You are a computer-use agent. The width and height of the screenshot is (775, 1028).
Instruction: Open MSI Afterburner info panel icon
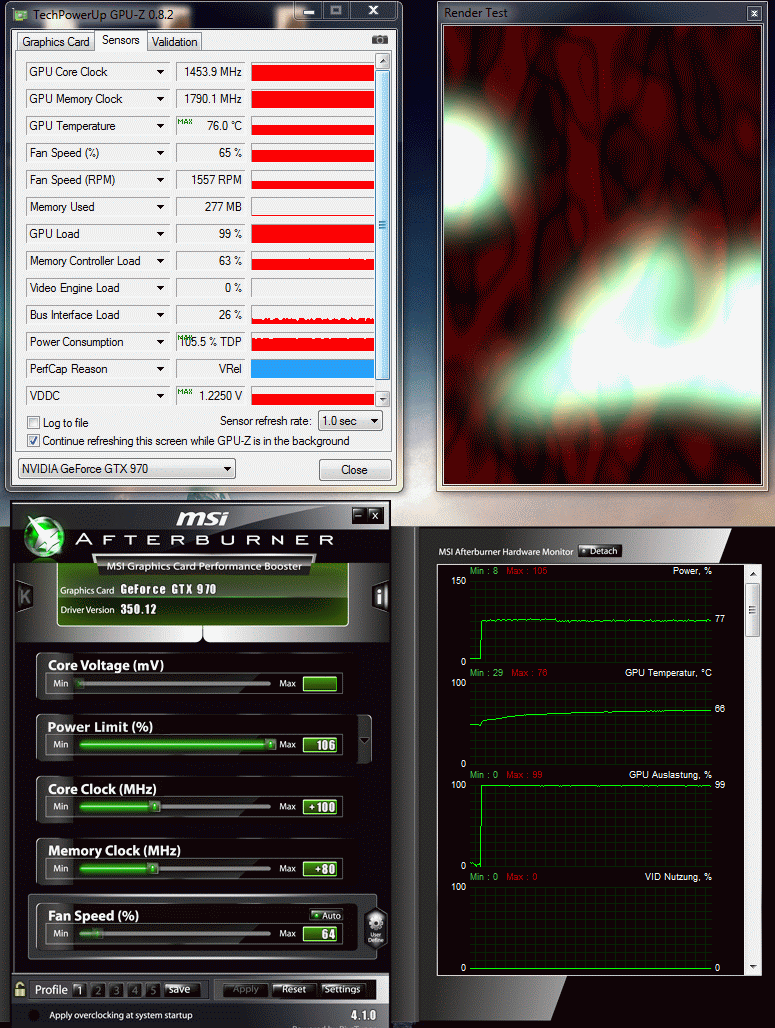click(x=380, y=596)
